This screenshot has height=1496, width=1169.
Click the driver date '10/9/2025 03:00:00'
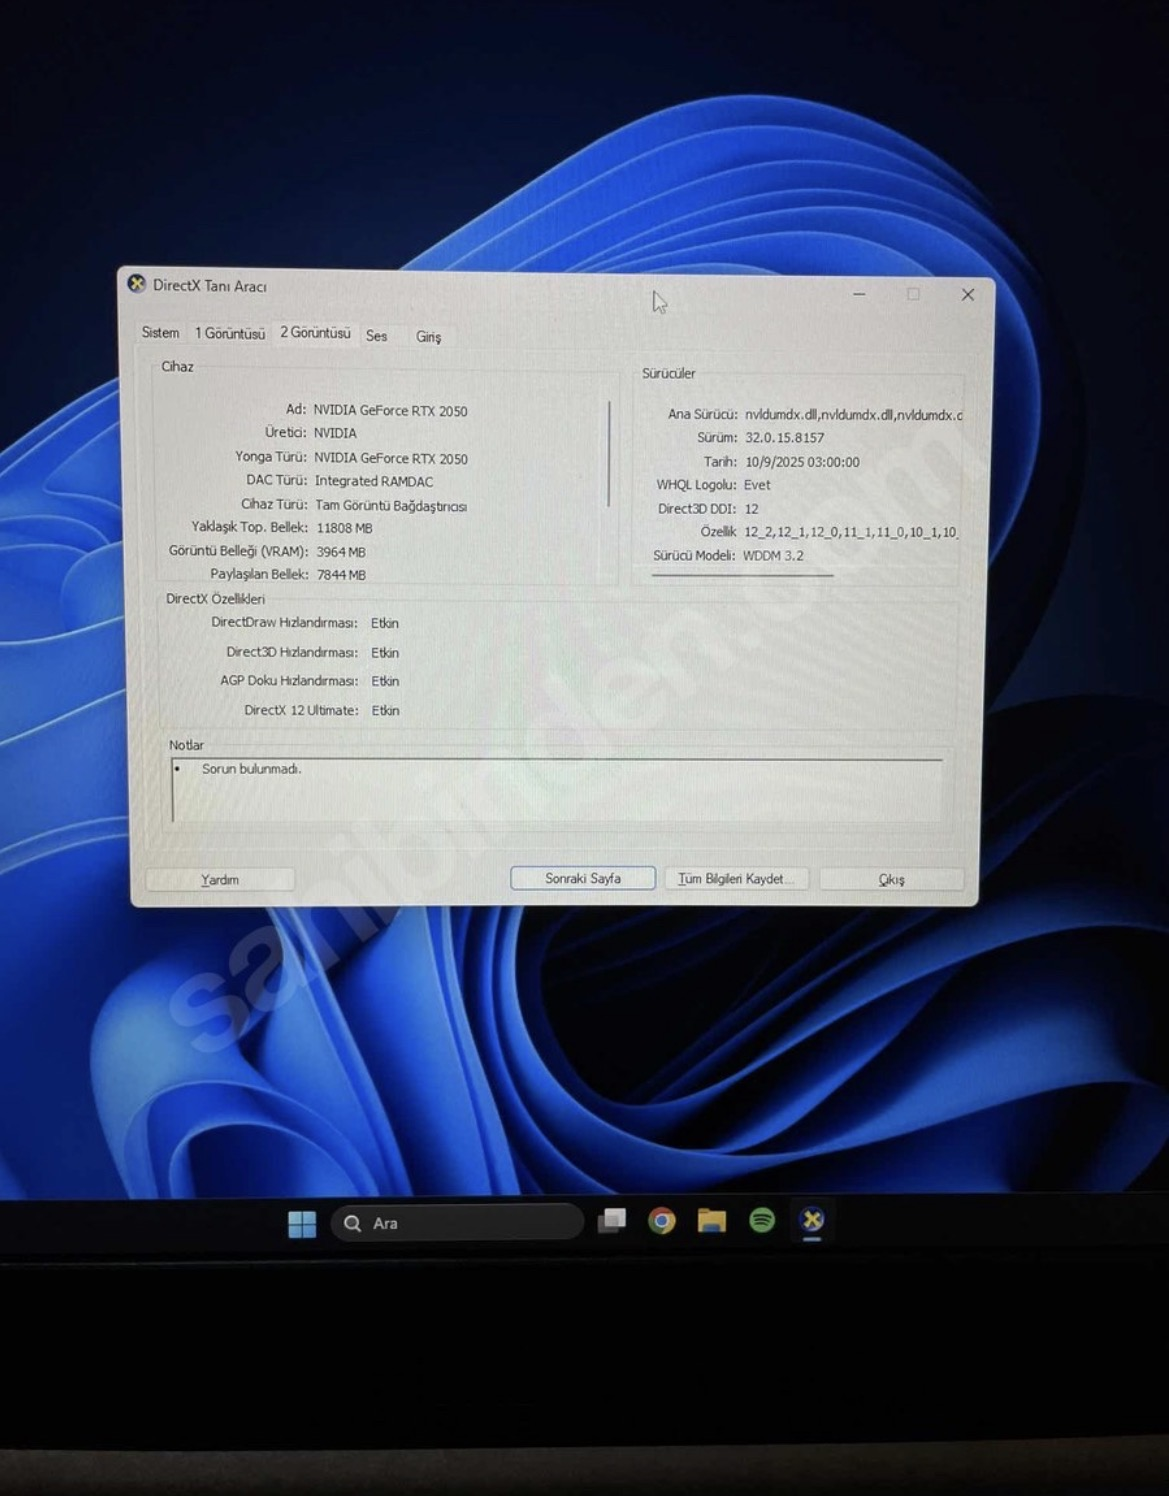802,462
